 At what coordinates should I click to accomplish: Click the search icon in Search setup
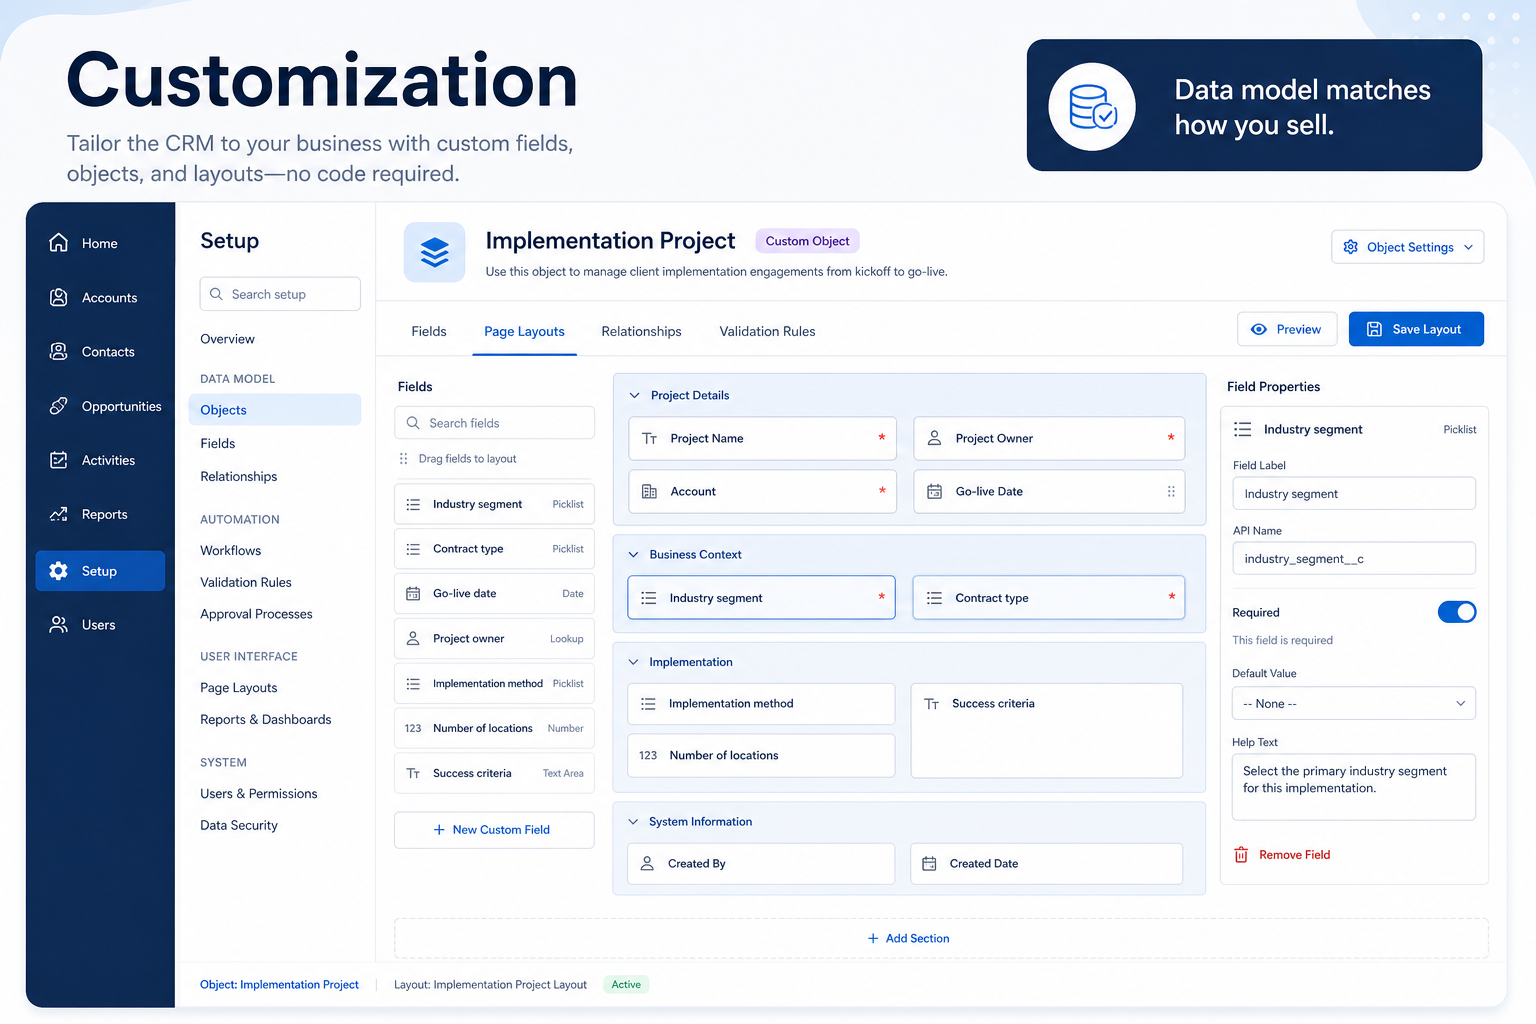[x=216, y=294]
